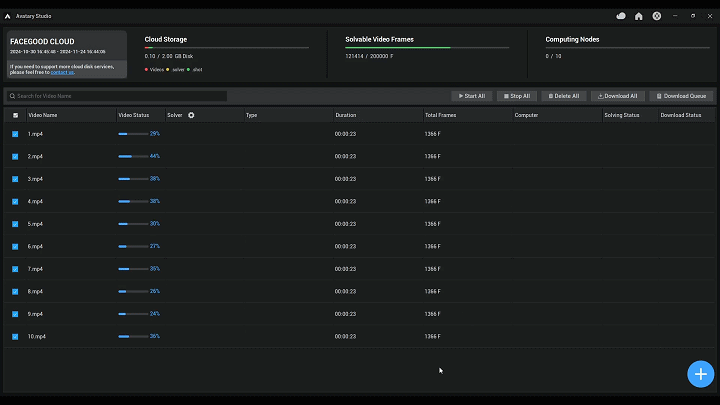The width and height of the screenshot is (720, 405).
Task: Open the cloud icon in title bar
Action: (621, 16)
